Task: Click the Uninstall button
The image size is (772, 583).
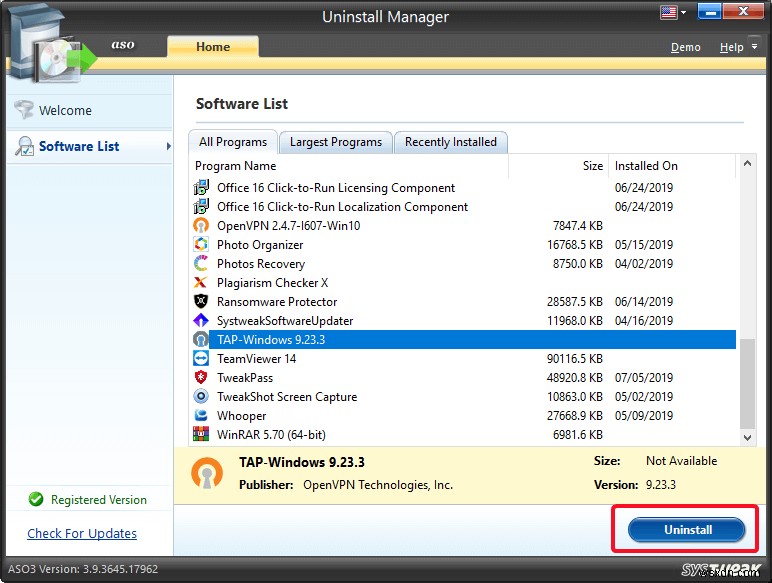Action: (x=687, y=530)
